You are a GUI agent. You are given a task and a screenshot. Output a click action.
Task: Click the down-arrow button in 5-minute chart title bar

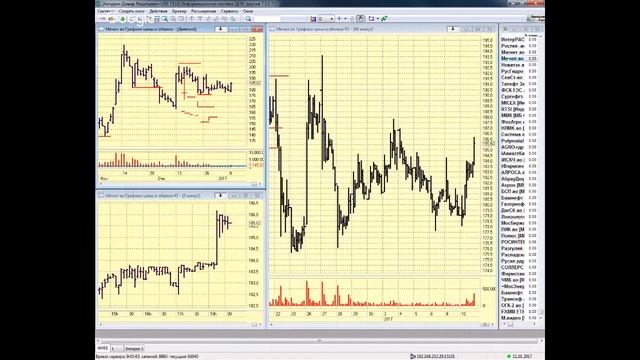pyautogui.click(x=220, y=196)
